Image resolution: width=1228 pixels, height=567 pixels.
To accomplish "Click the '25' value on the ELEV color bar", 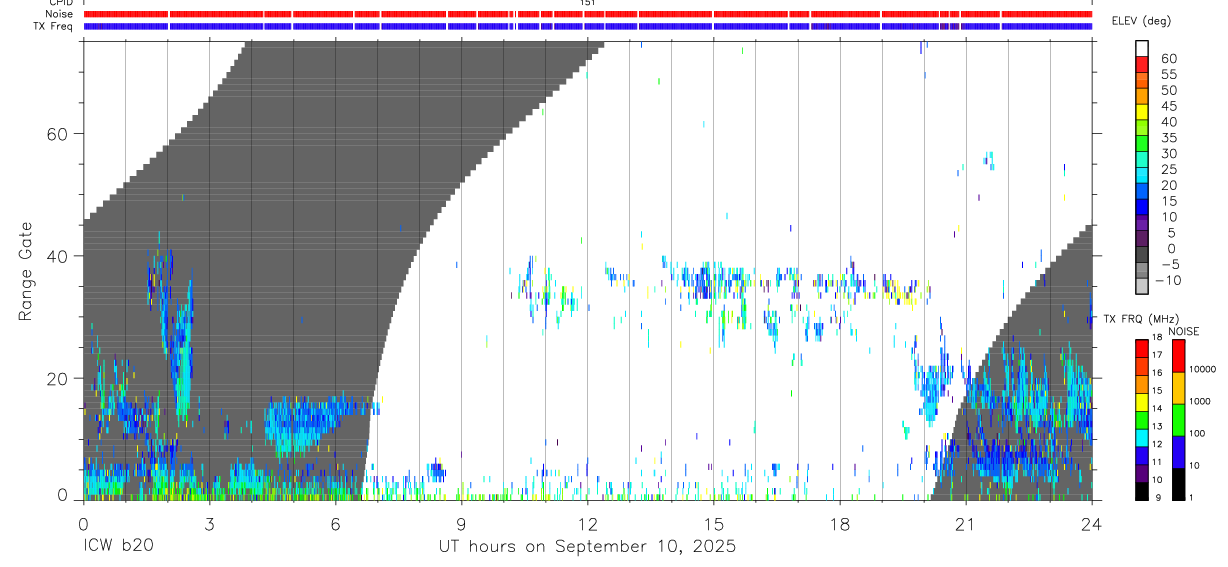I will click(1169, 170).
